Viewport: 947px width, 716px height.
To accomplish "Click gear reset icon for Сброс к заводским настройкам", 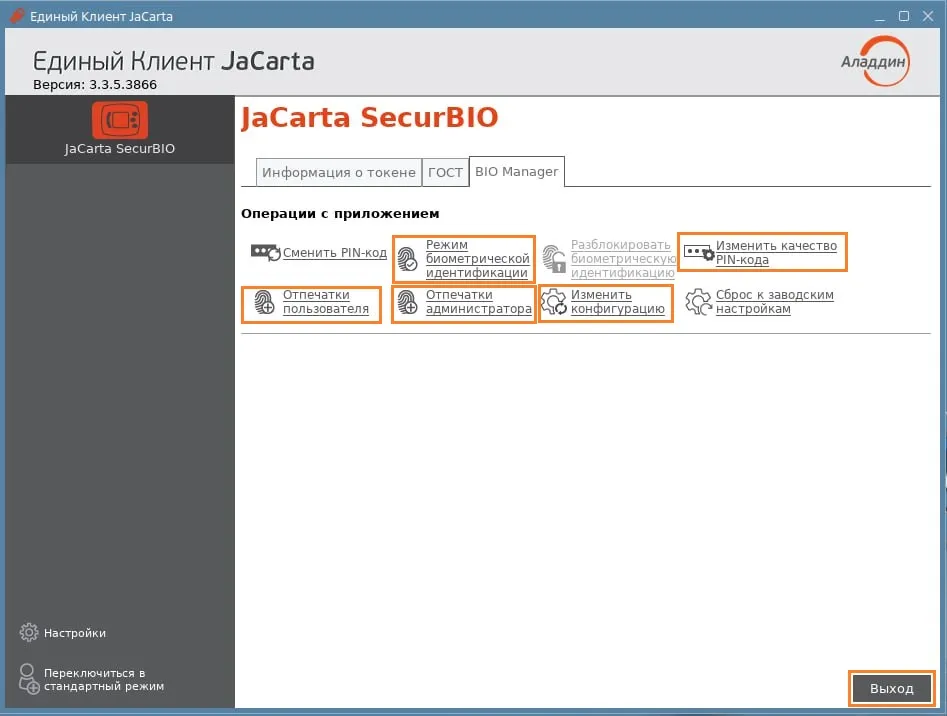I will point(699,302).
